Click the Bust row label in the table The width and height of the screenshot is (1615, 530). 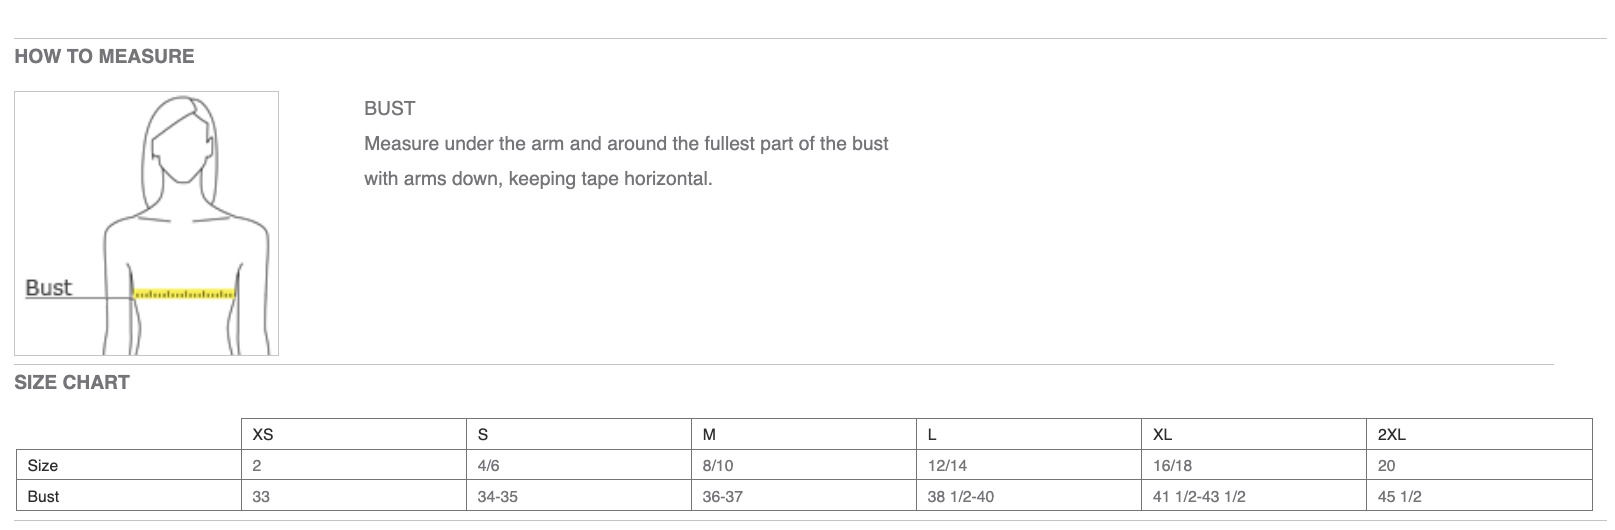coord(43,497)
